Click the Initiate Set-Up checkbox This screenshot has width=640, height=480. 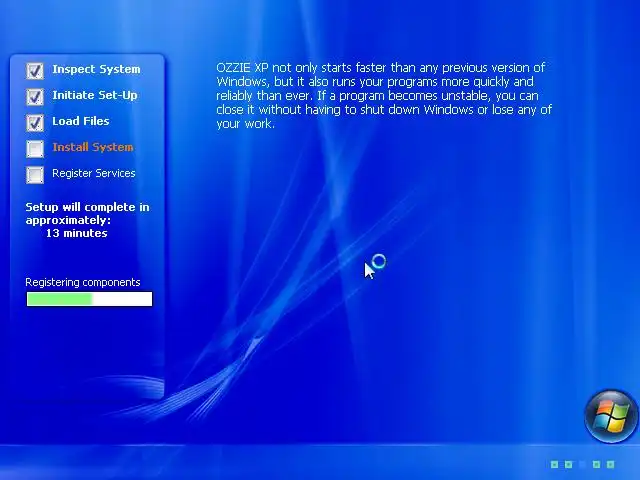click(35, 97)
